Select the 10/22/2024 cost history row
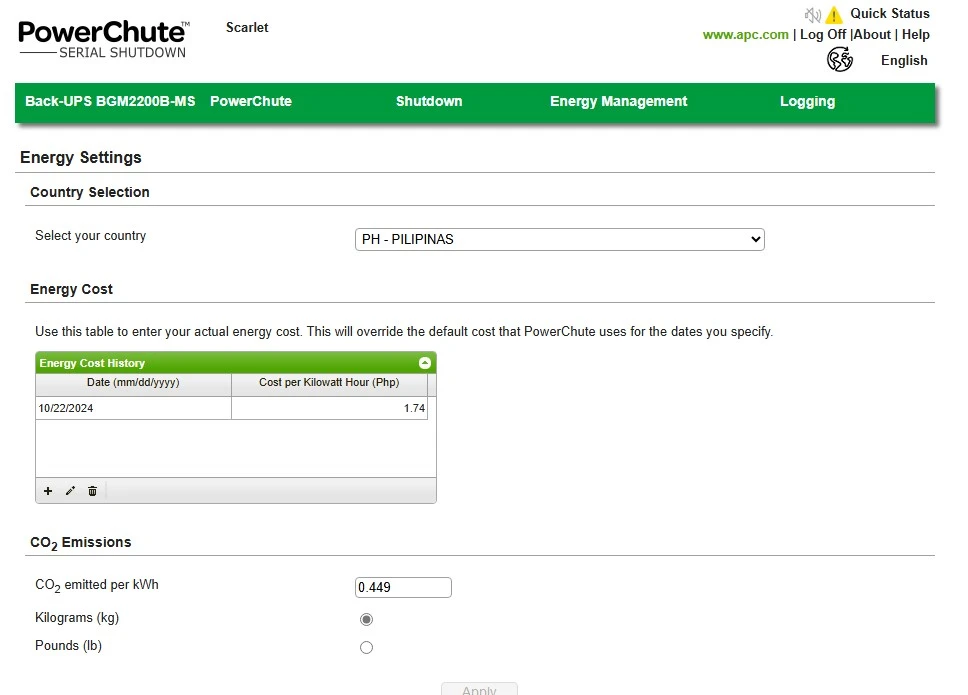This screenshot has width=968, height=695. coord(232,408)
